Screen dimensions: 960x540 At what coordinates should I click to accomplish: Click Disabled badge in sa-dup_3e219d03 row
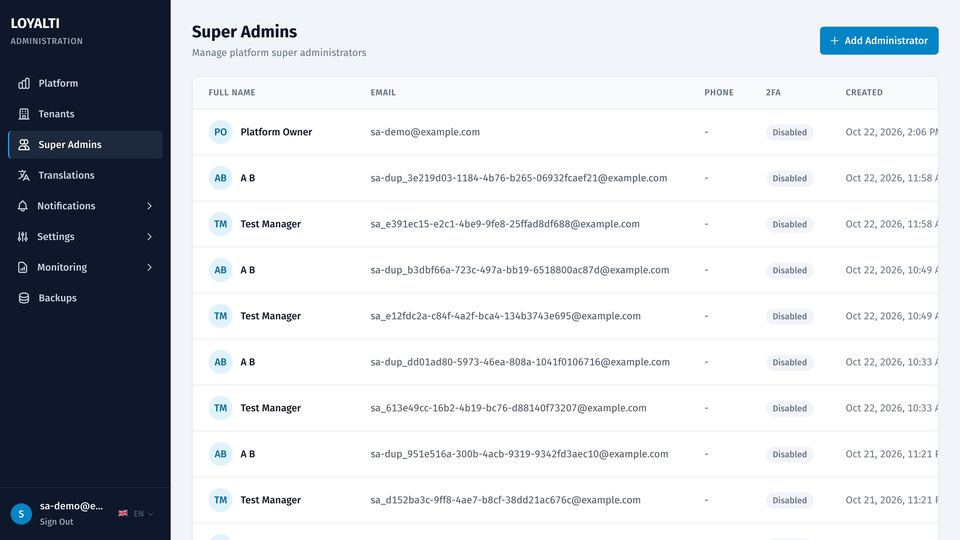click(x=789, y=178)
